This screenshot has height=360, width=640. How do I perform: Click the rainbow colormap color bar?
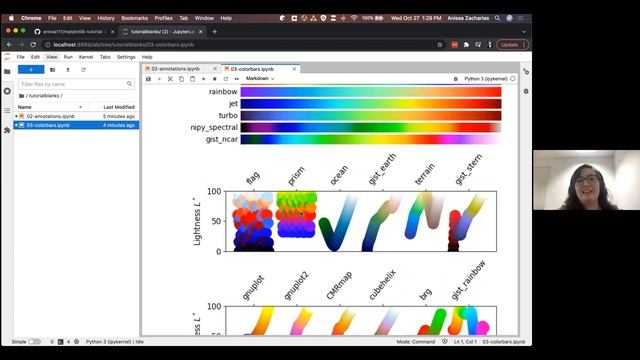pyautogui.click(x=371, y=92)
